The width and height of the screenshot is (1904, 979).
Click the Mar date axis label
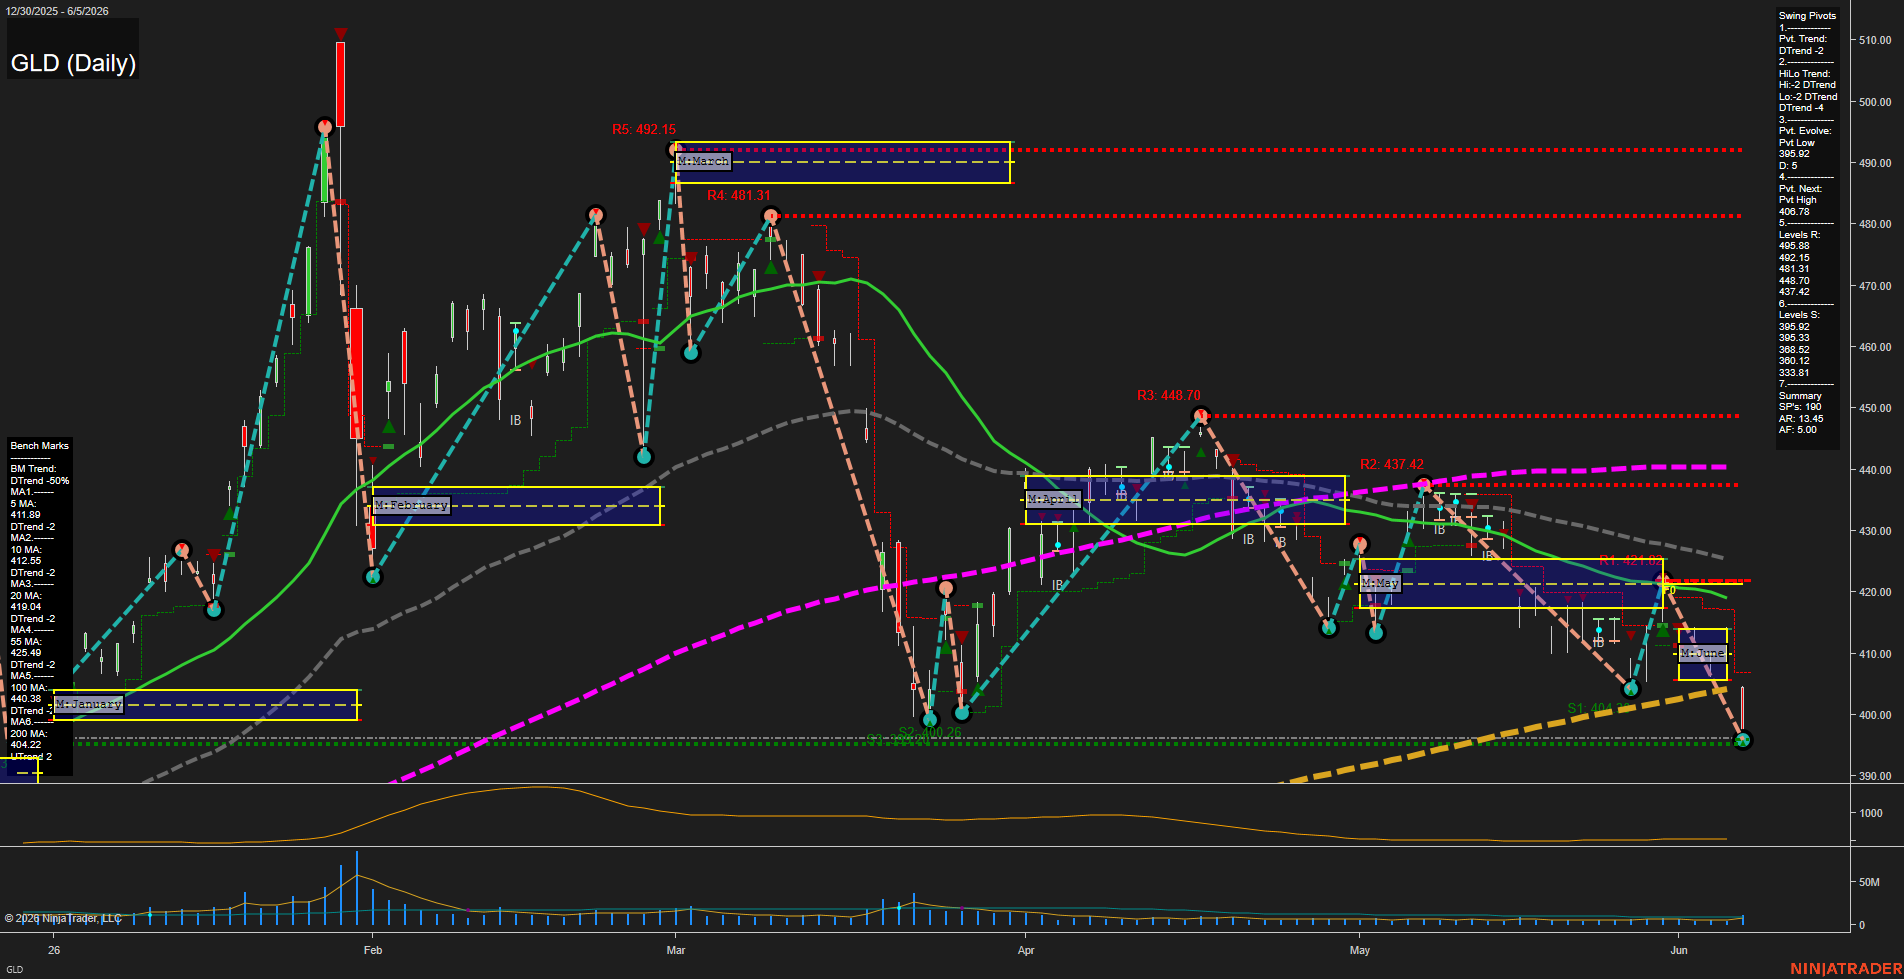[676, 950]
